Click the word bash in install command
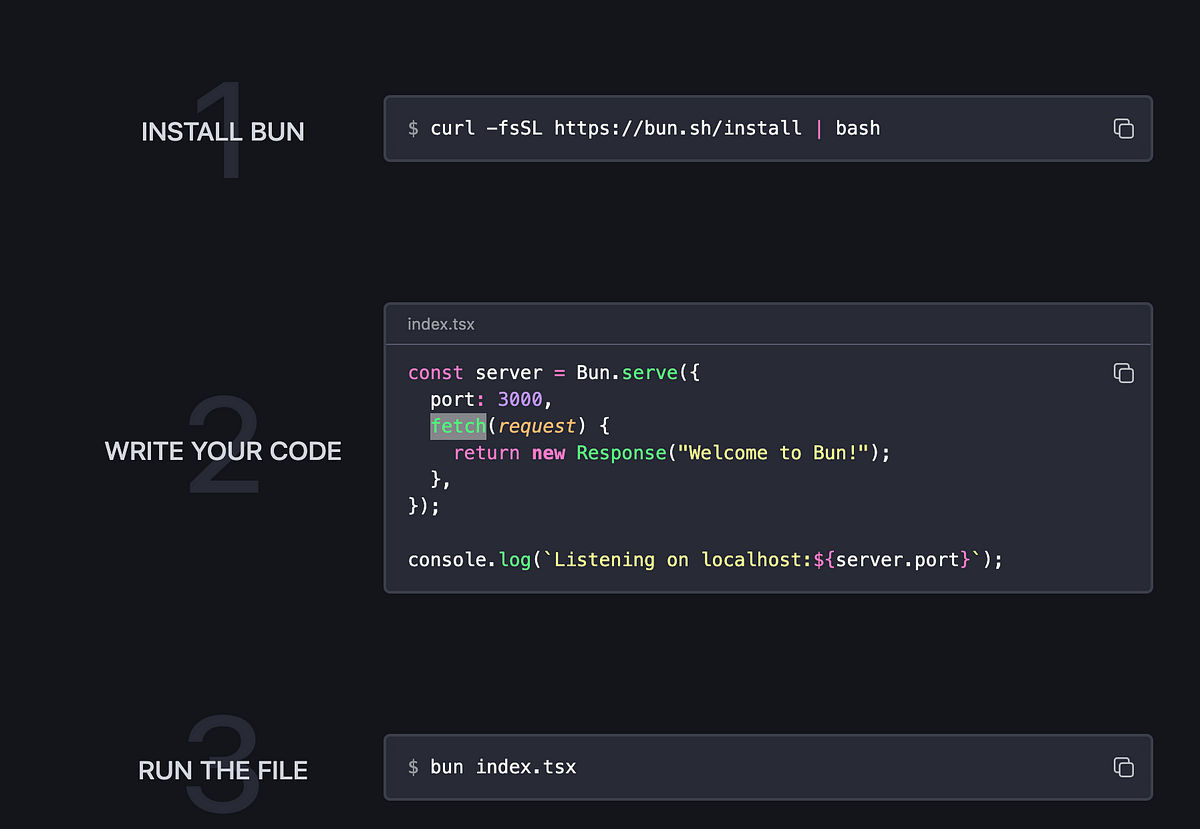Image resolution: width=1200 pixels, height=829 pixels. pos(858,128)
